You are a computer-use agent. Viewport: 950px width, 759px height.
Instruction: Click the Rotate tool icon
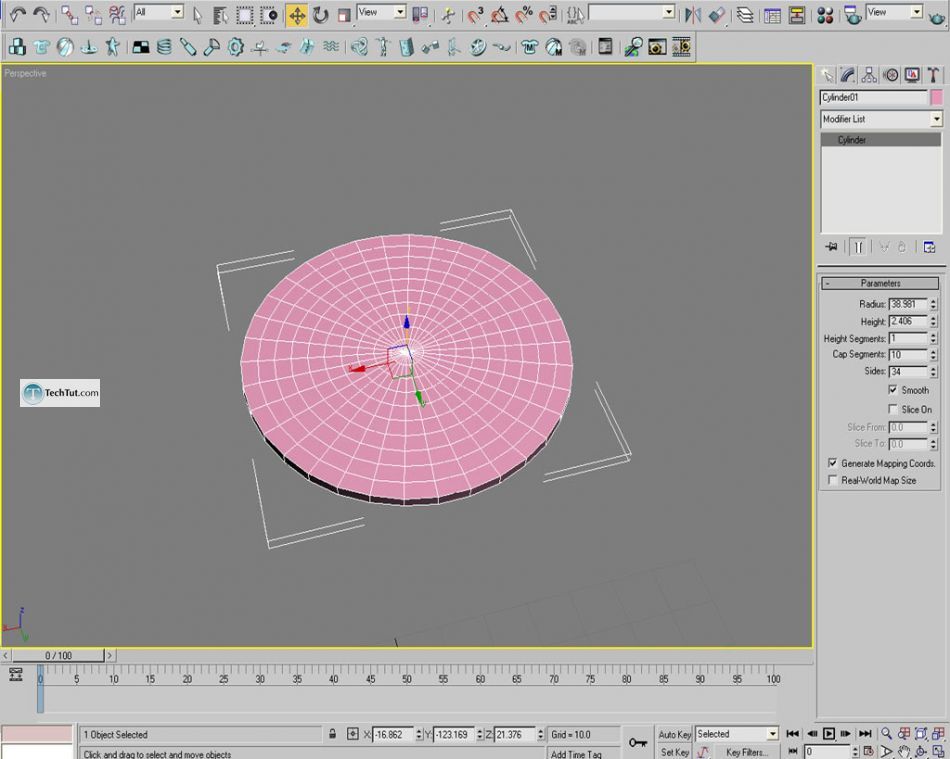click(x=320, y=15)
